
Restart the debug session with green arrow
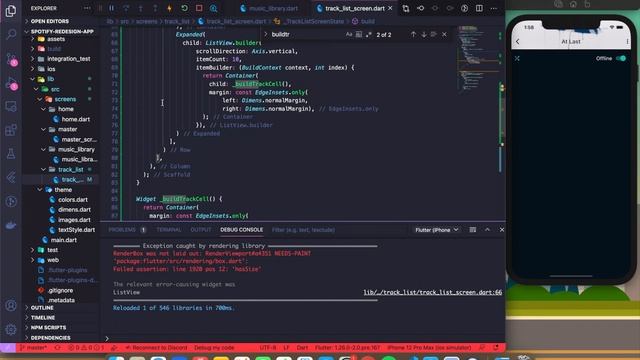coord(184,8)
